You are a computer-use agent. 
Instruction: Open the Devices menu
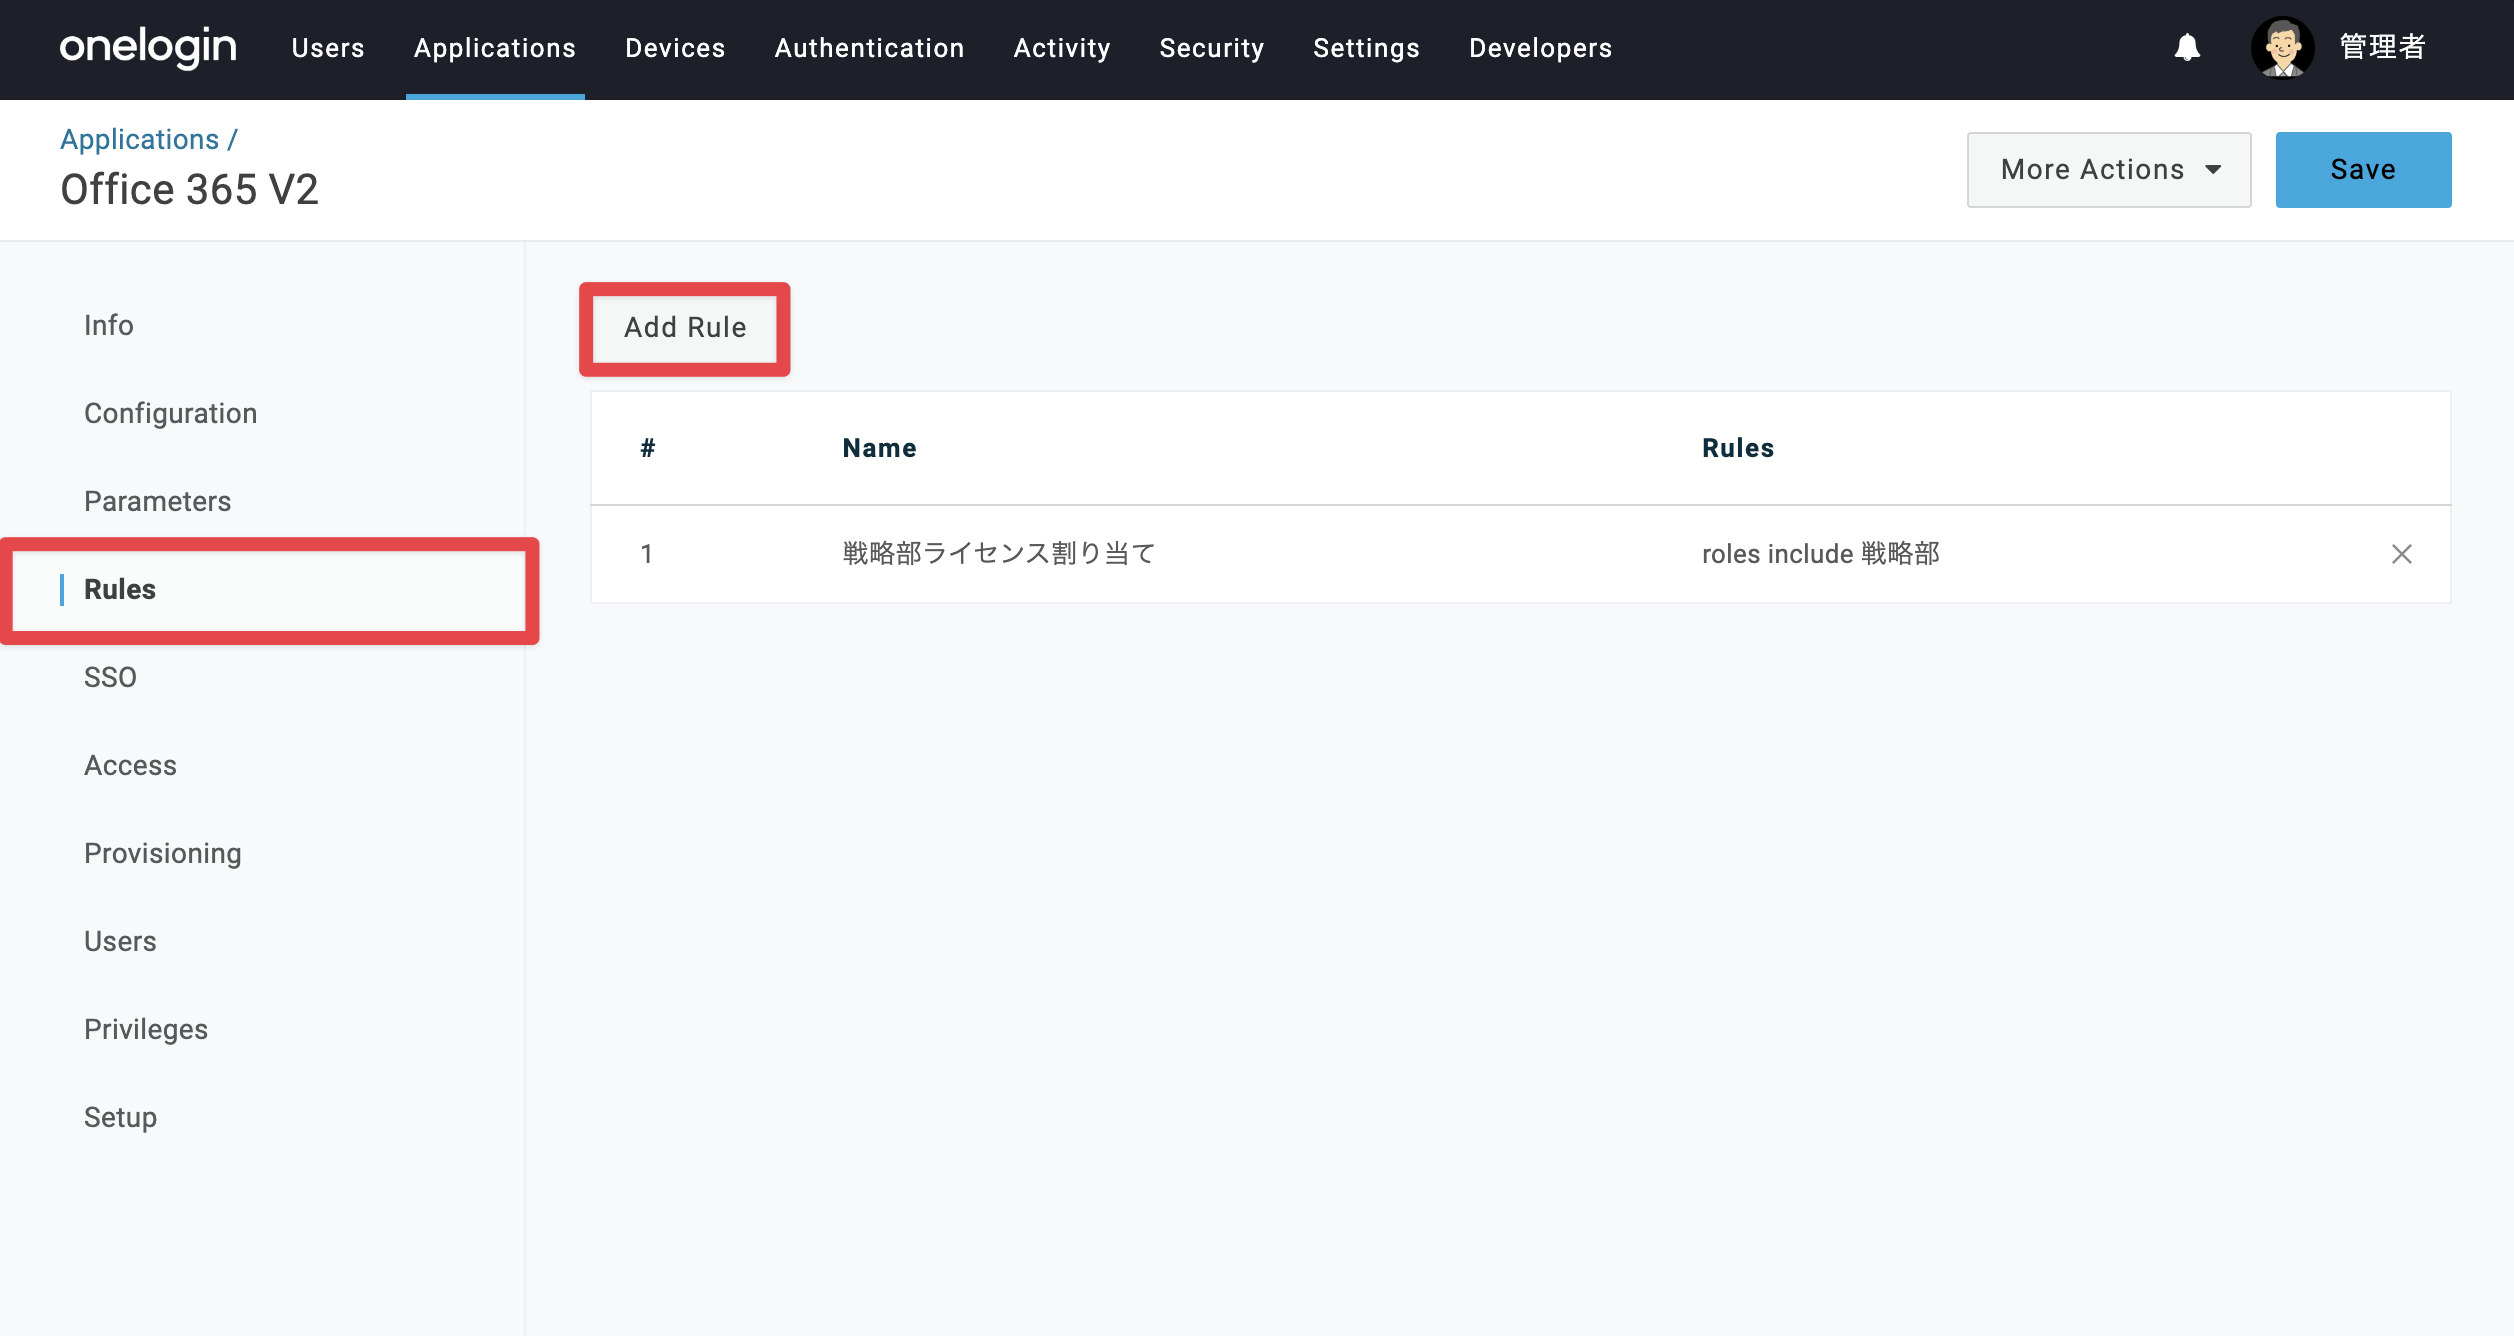(x=675, y=48)
